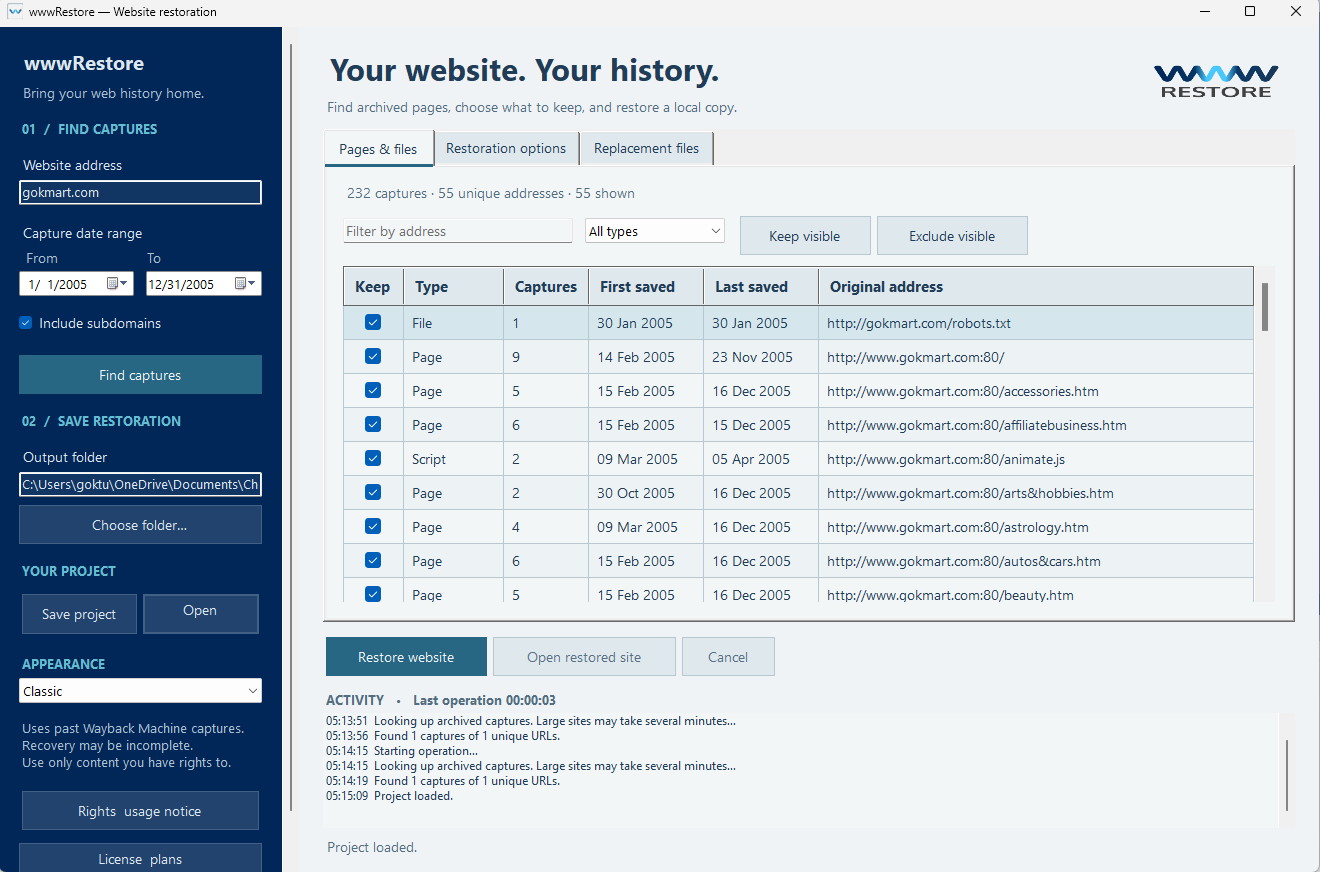
Task: Open the Rights usage notice
Action: click(140, 811)
